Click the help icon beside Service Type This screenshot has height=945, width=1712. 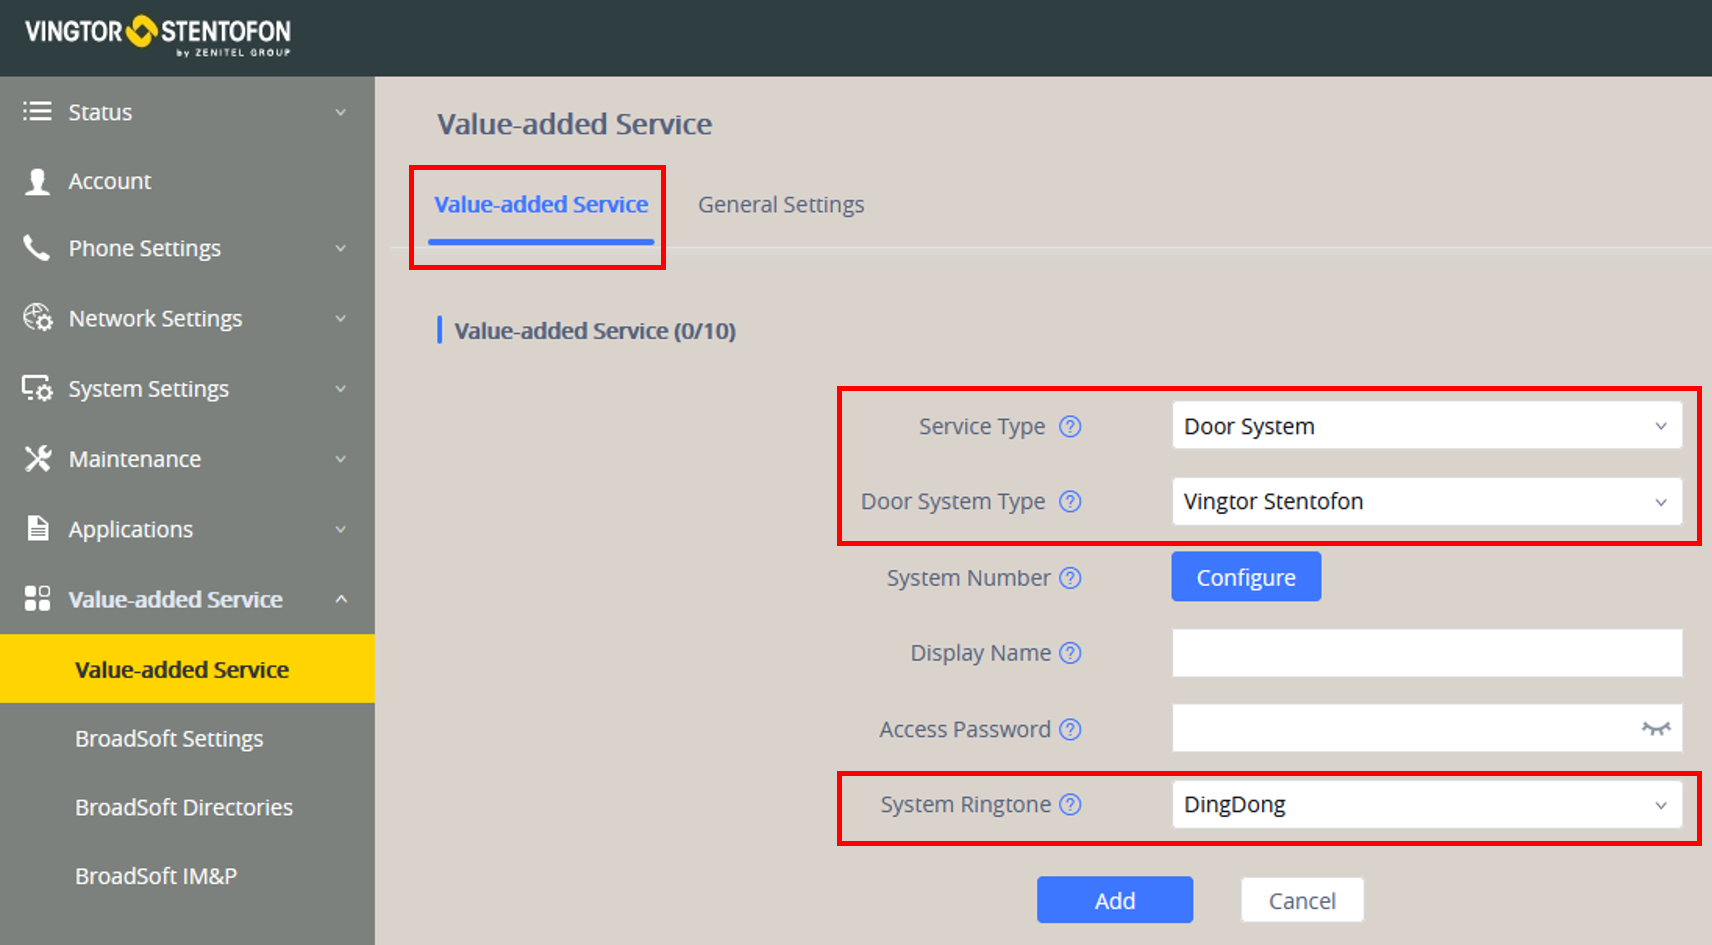[1070, 427]
